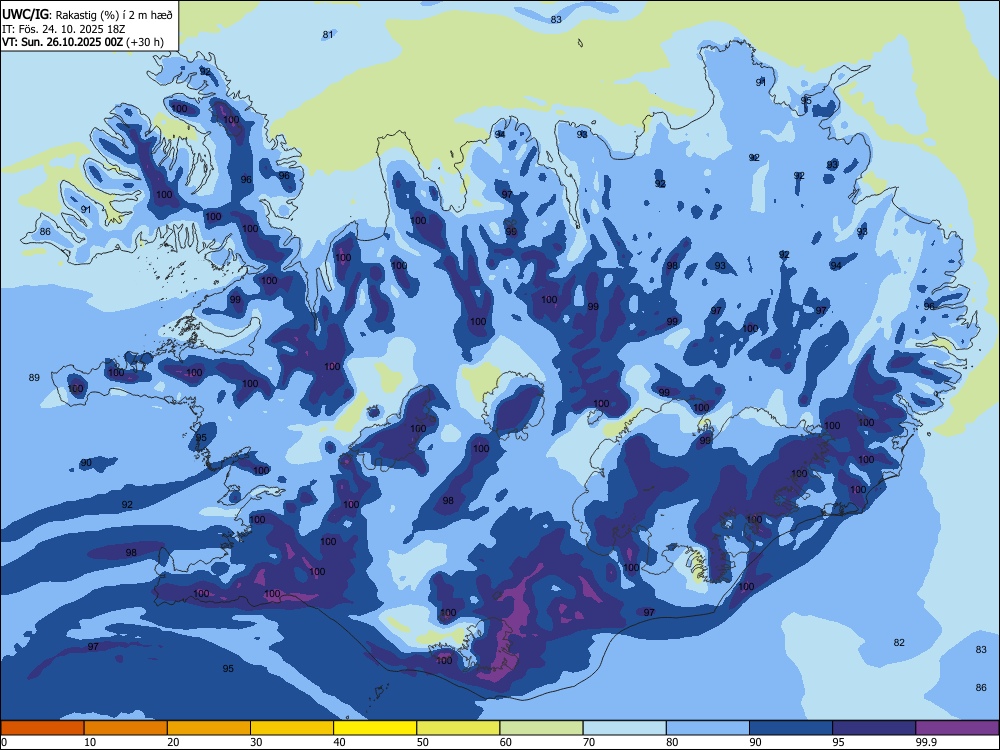Select the purple legend swatch above 99.9
This screenshot has width=1000, height=750.
[957, 728]
